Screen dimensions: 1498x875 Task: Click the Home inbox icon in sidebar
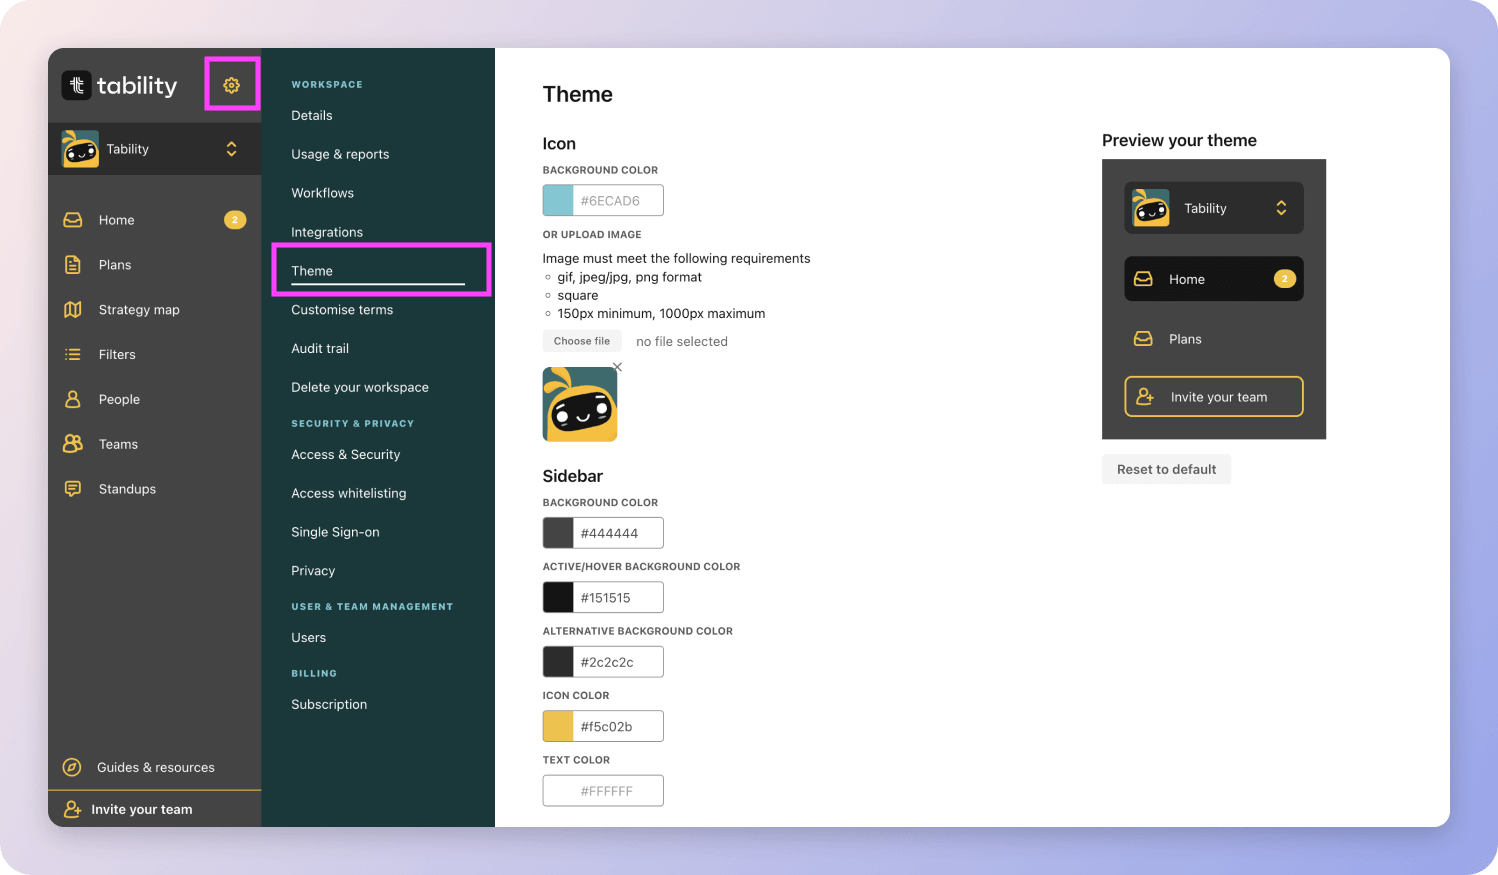[73, 220]
